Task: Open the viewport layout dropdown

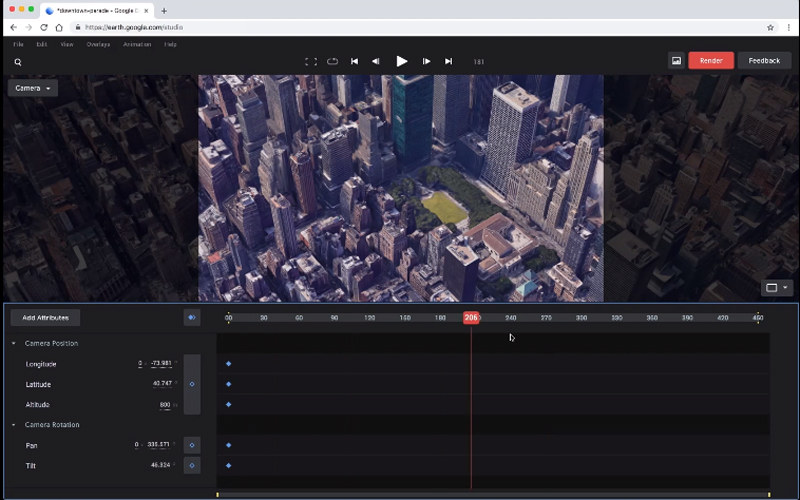Action: [777, 288]
